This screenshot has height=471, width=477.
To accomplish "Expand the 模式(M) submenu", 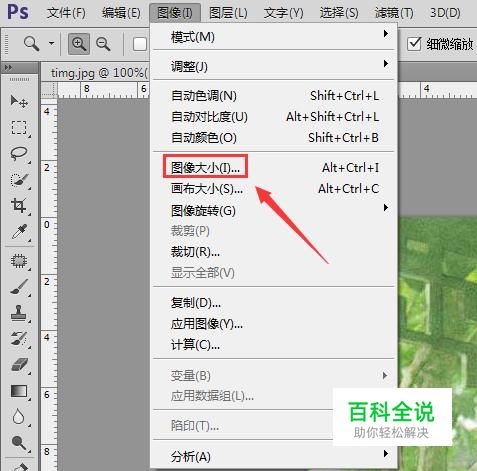I will [x=274, y=37].
